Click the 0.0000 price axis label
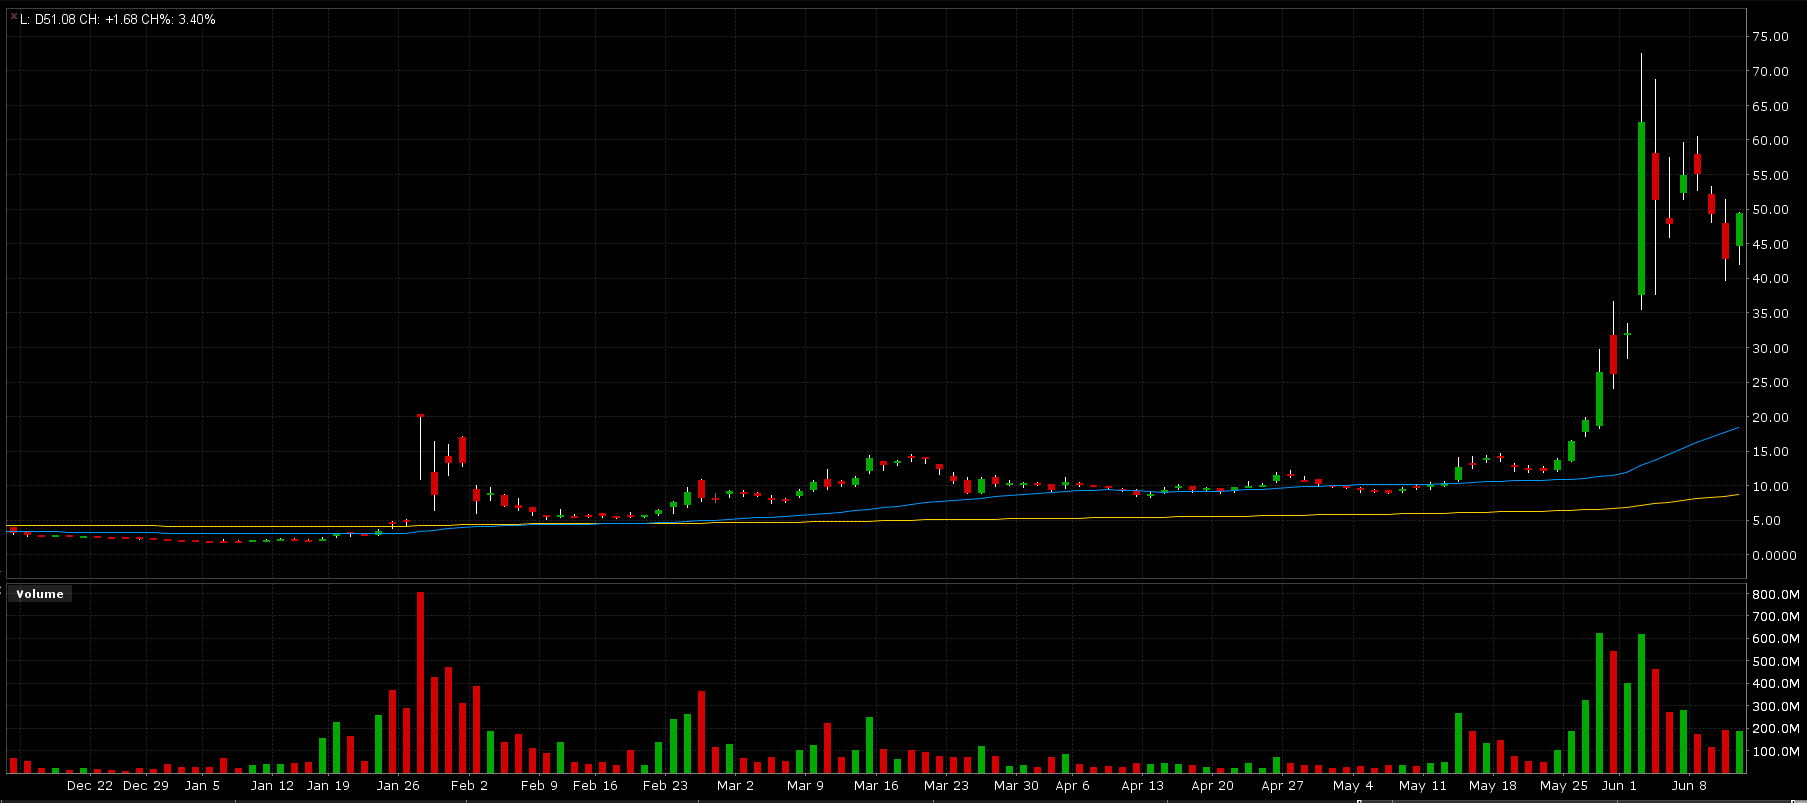 (1774, 556)
